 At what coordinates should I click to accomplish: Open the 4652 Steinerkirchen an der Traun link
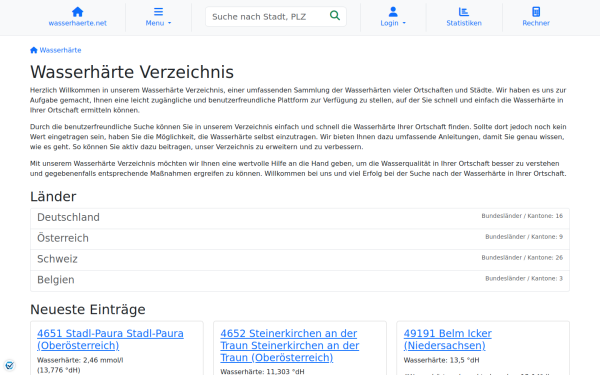click(290, 346)
